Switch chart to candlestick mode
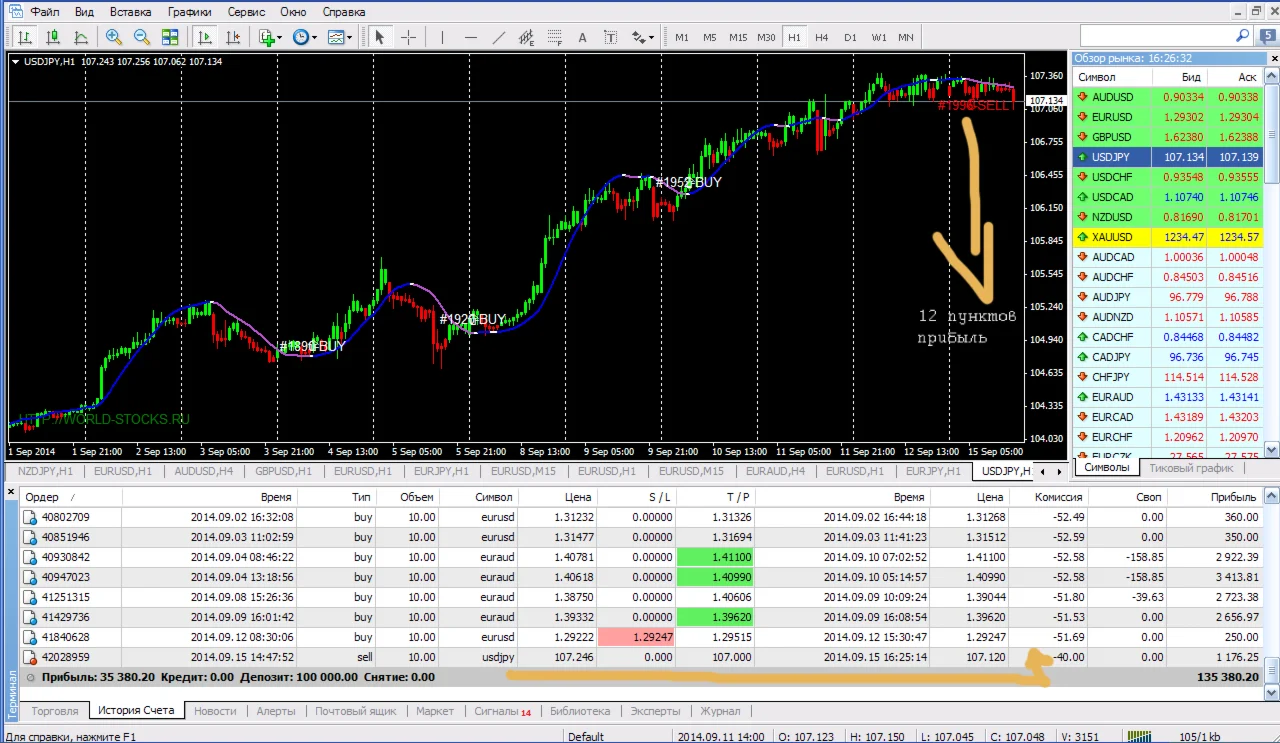 [x=52, y=37]
